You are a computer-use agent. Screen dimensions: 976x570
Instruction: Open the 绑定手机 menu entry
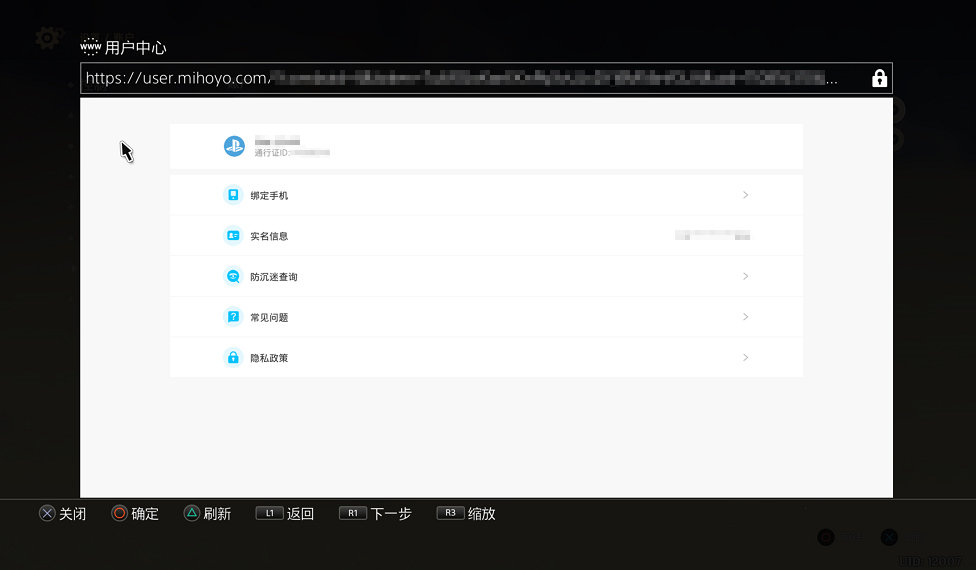pos(486,195)
